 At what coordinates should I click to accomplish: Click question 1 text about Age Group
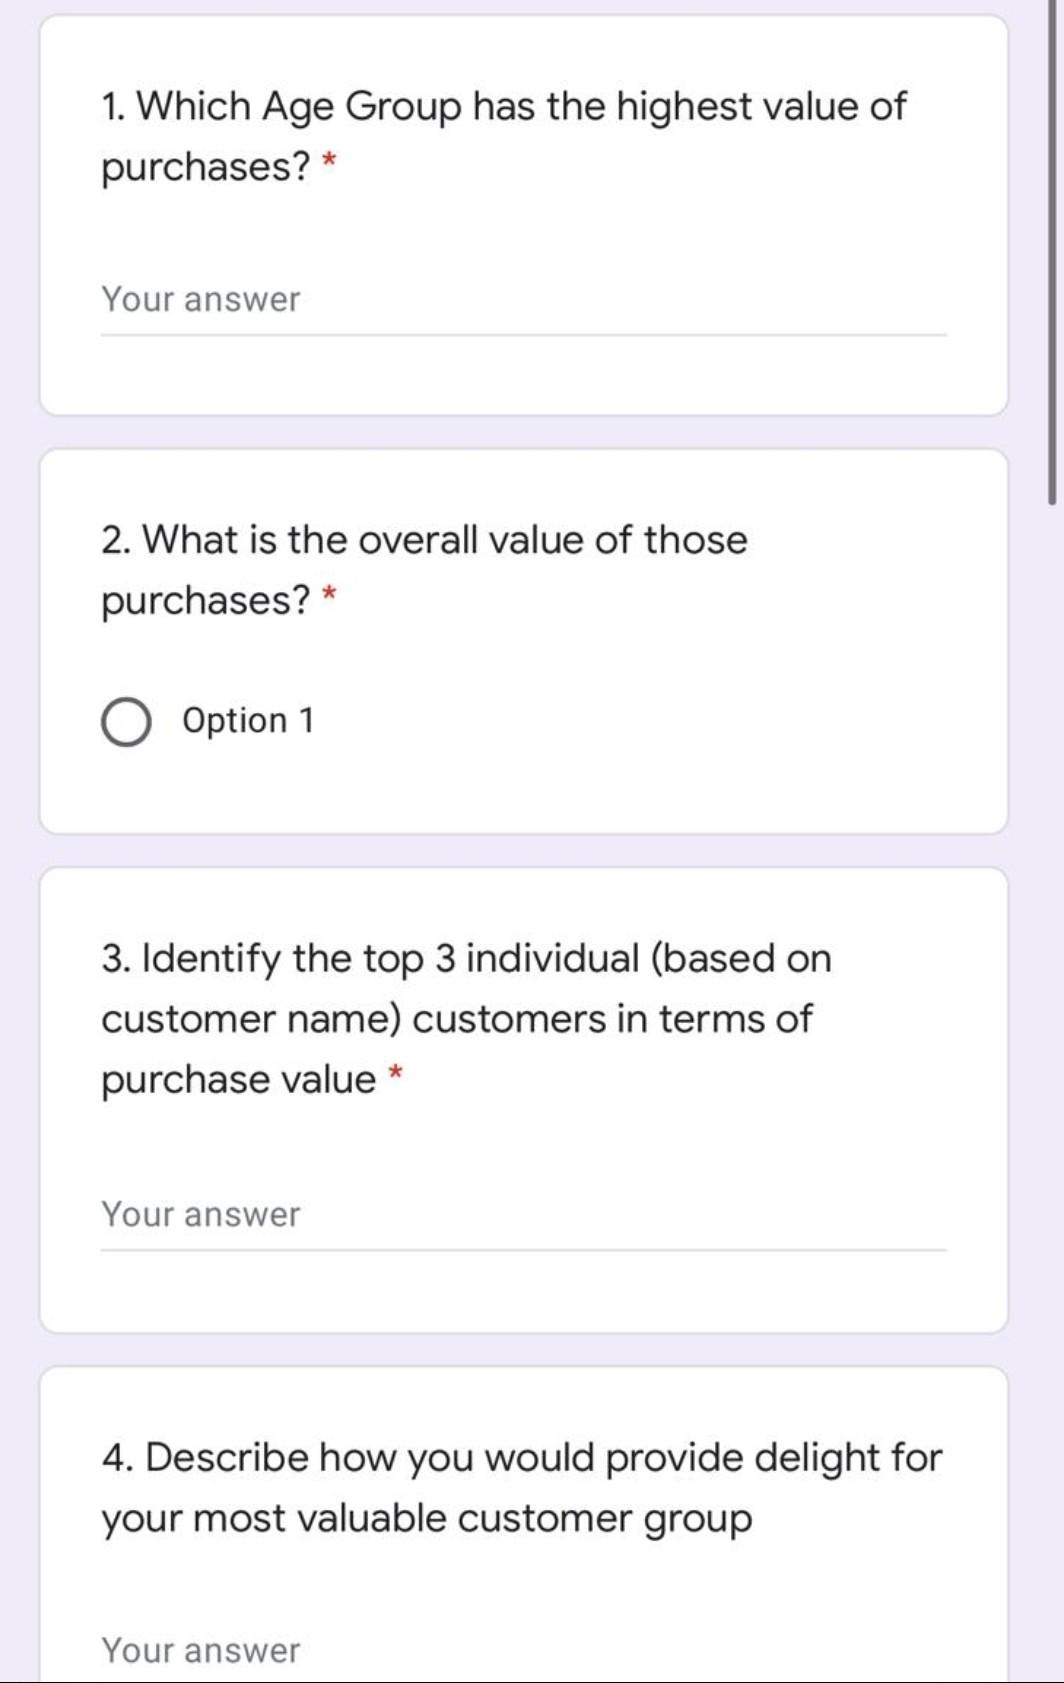[x=500, y=132]
